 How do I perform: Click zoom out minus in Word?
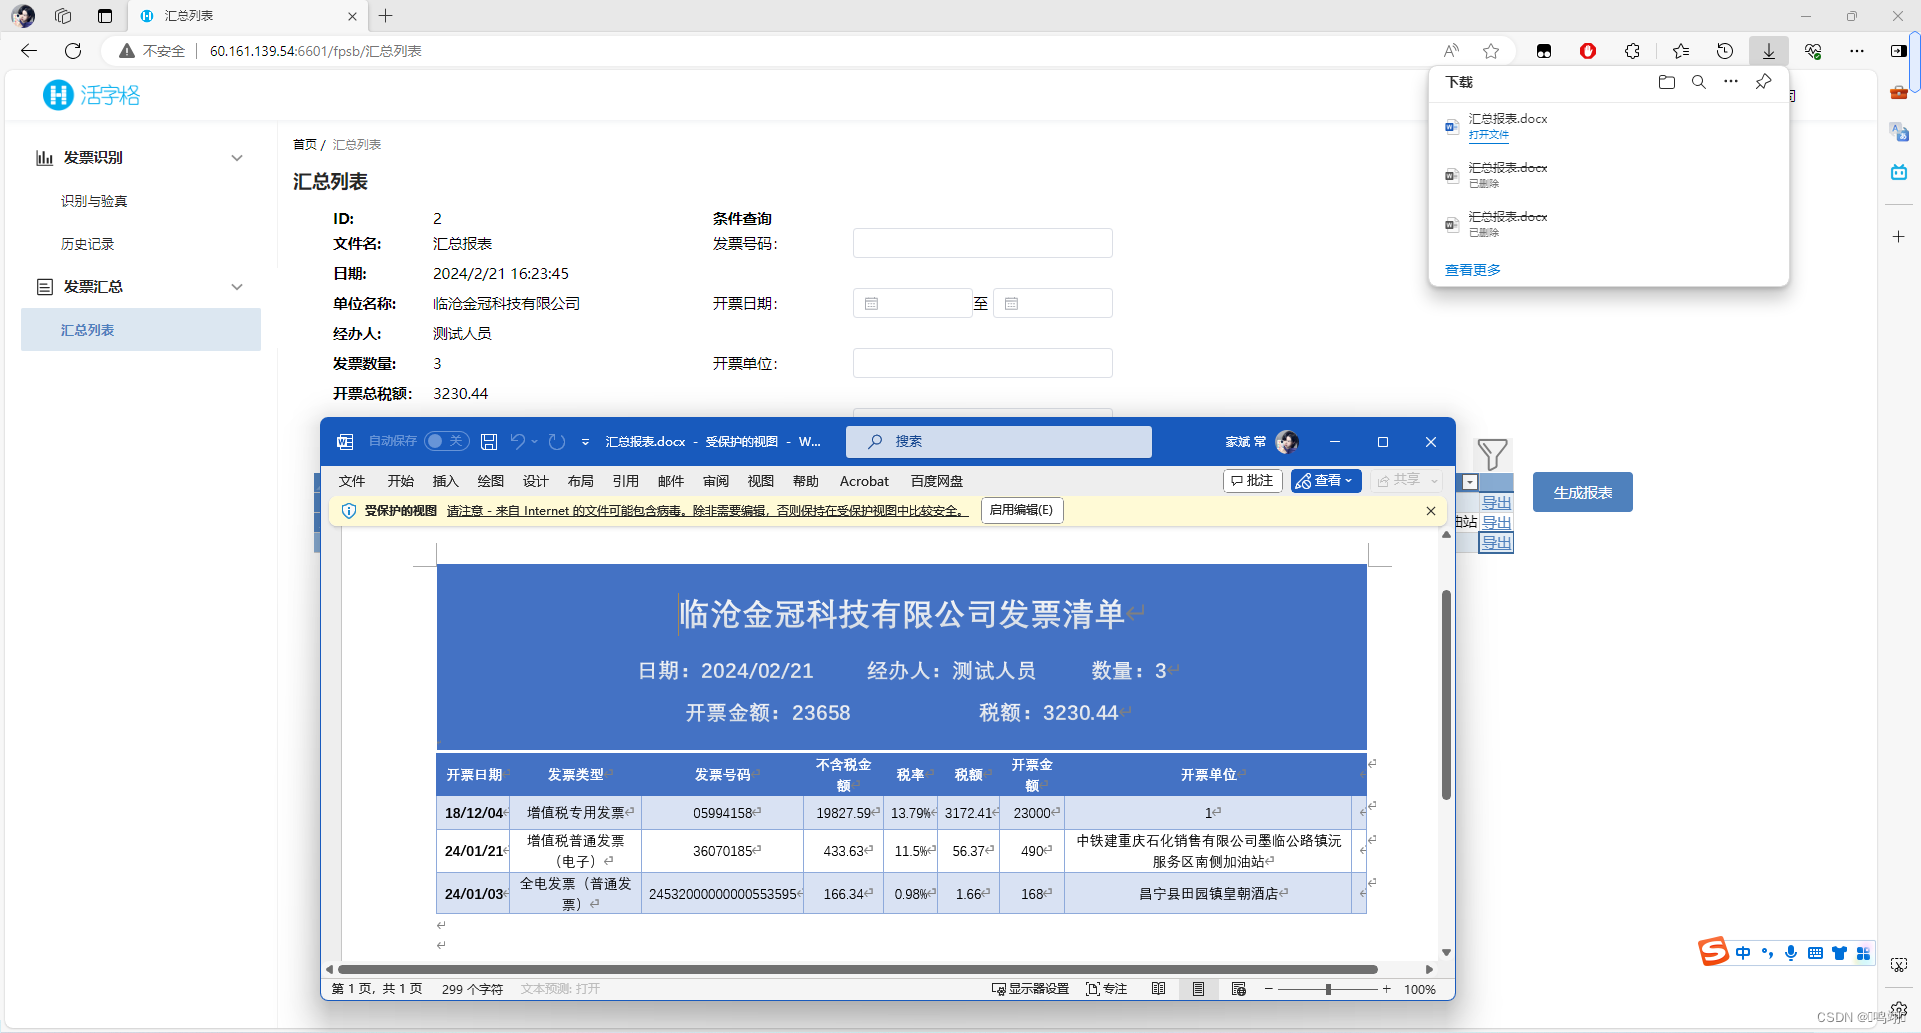point(1269,989)
